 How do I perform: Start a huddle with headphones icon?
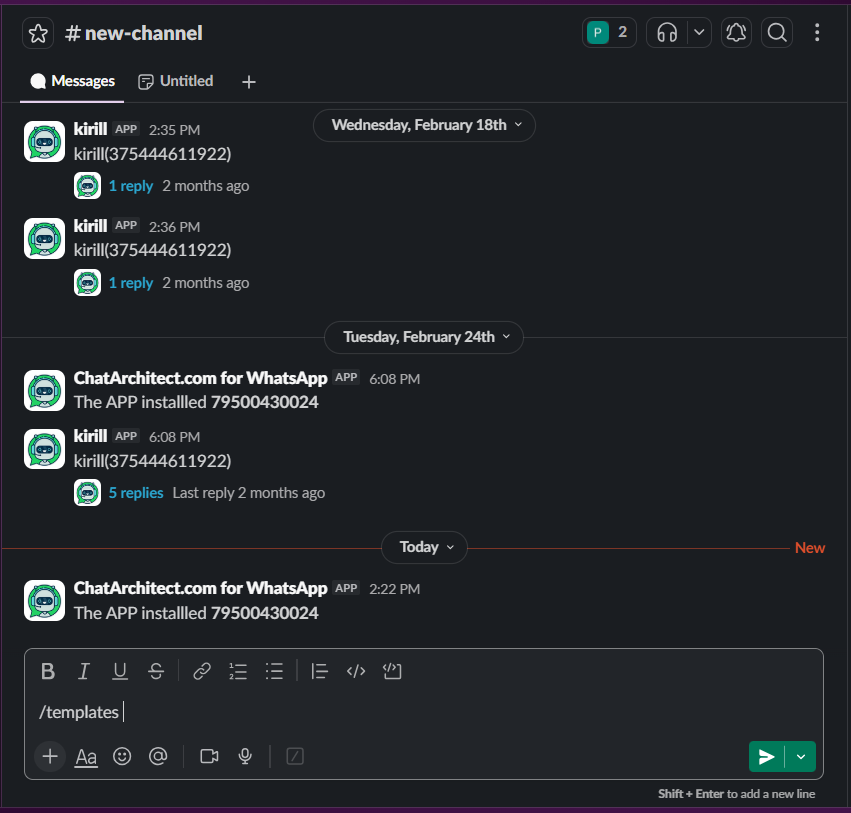coord(667,33)
